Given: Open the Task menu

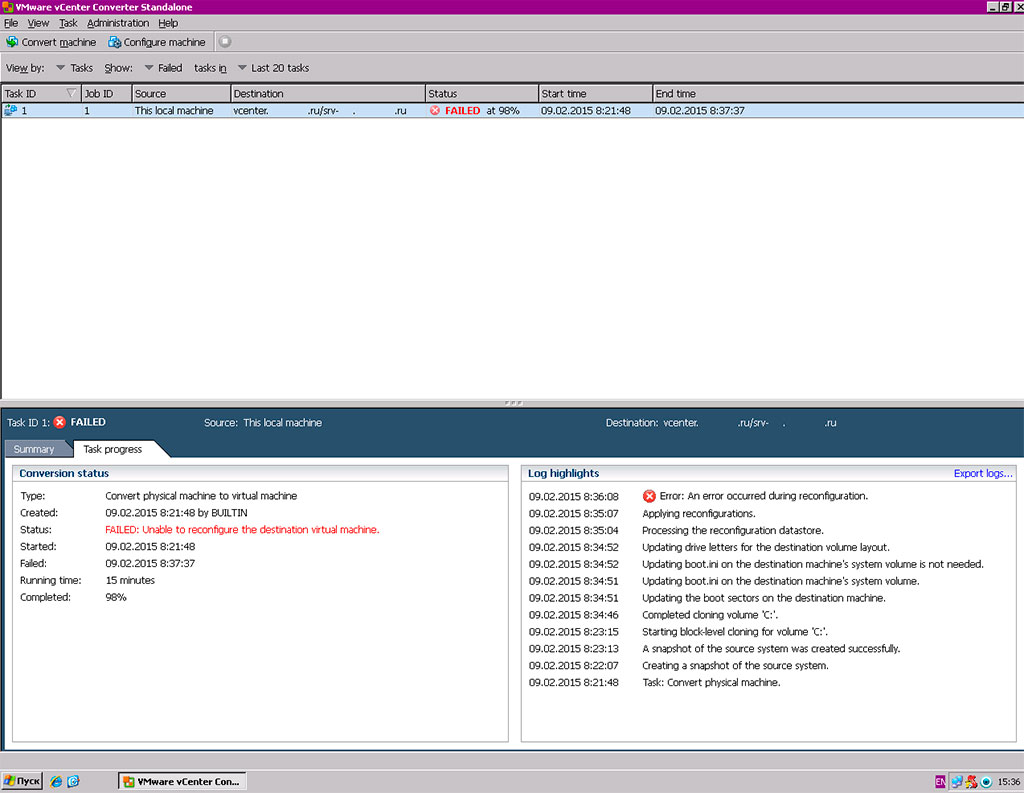Looking at the screenshot, I should [68, 23].
